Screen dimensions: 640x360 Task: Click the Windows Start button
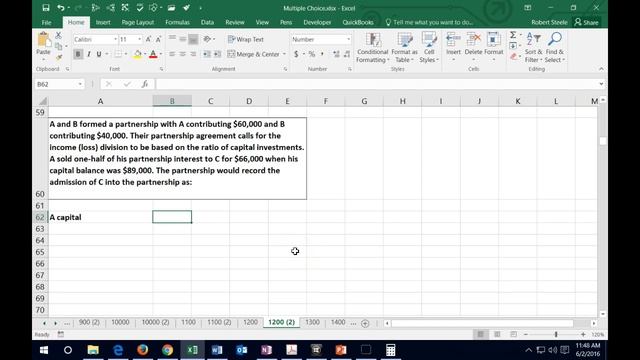pos(44,350)
